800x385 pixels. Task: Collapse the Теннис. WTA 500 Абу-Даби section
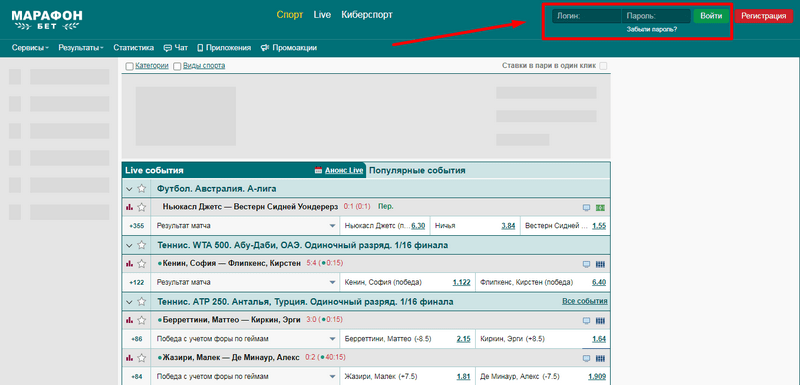click(x=129, y=246)
